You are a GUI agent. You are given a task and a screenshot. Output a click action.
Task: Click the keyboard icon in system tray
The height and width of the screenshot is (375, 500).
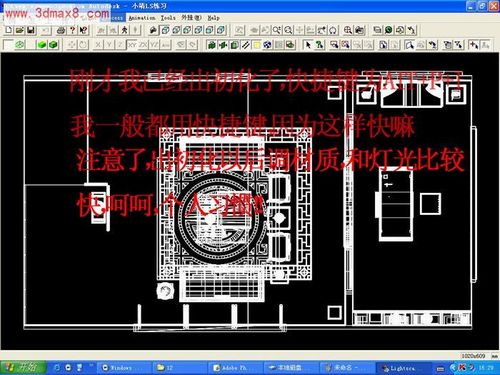(440, 368)
